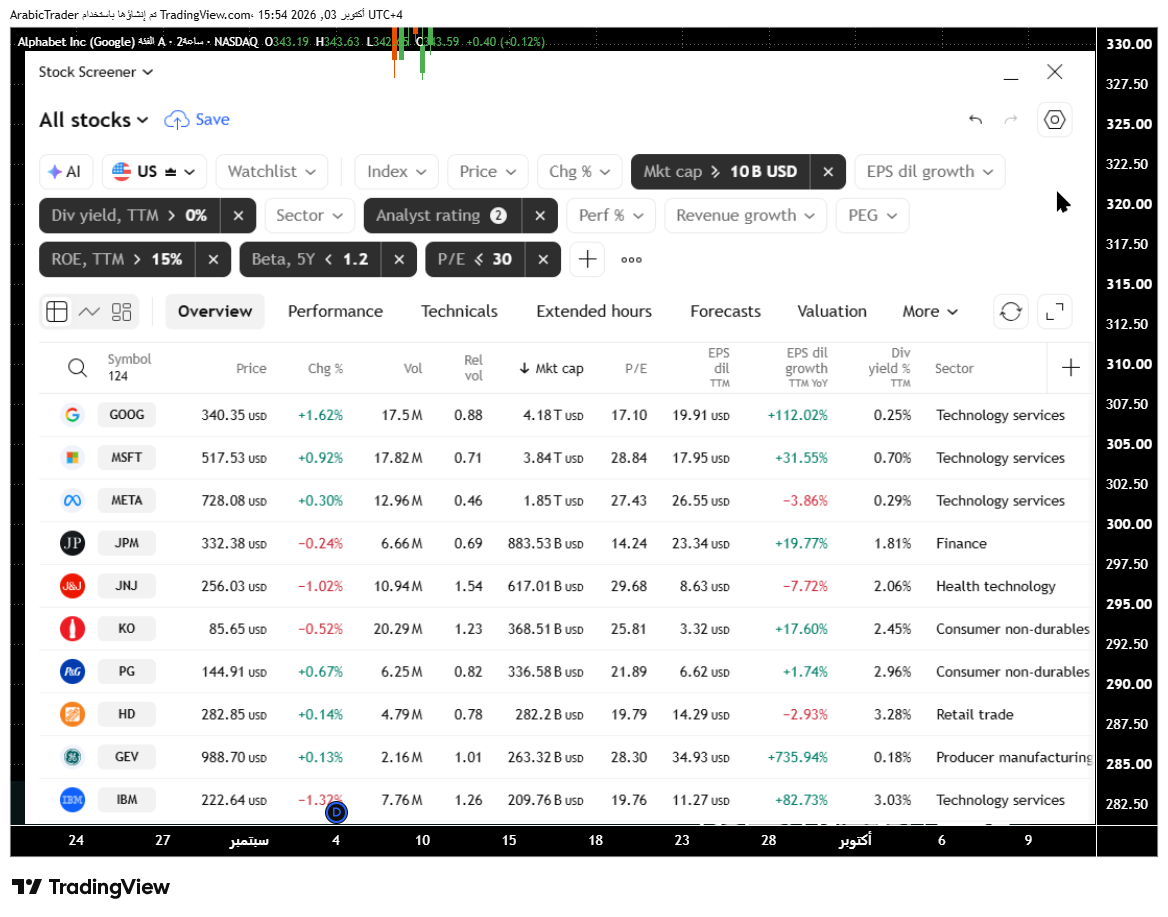Remove the Mkt cap filter
Viewport: 1168px width, 917px height.
pyautogui.click(x=828, y=171)
